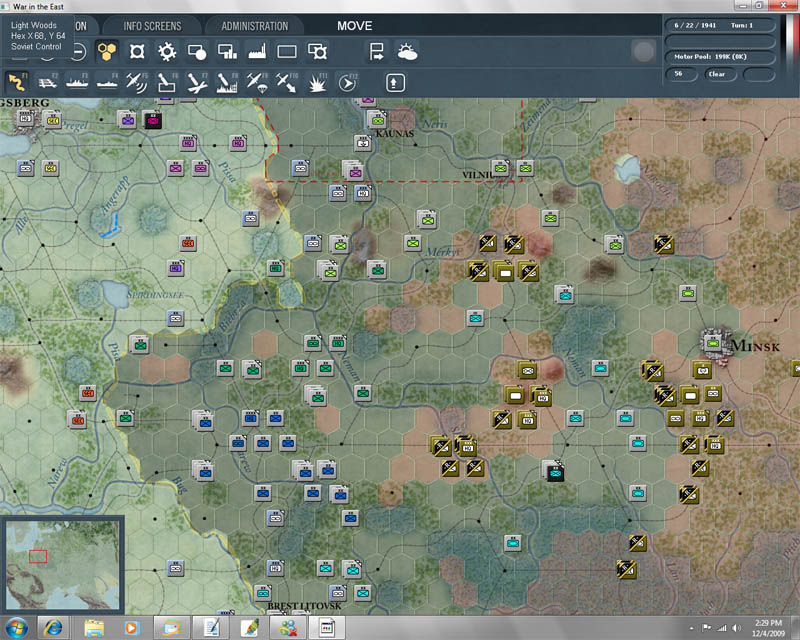The image size is (800, 640).
Task: Click the Brest Litovsk label on map
Action: (304, 606)
